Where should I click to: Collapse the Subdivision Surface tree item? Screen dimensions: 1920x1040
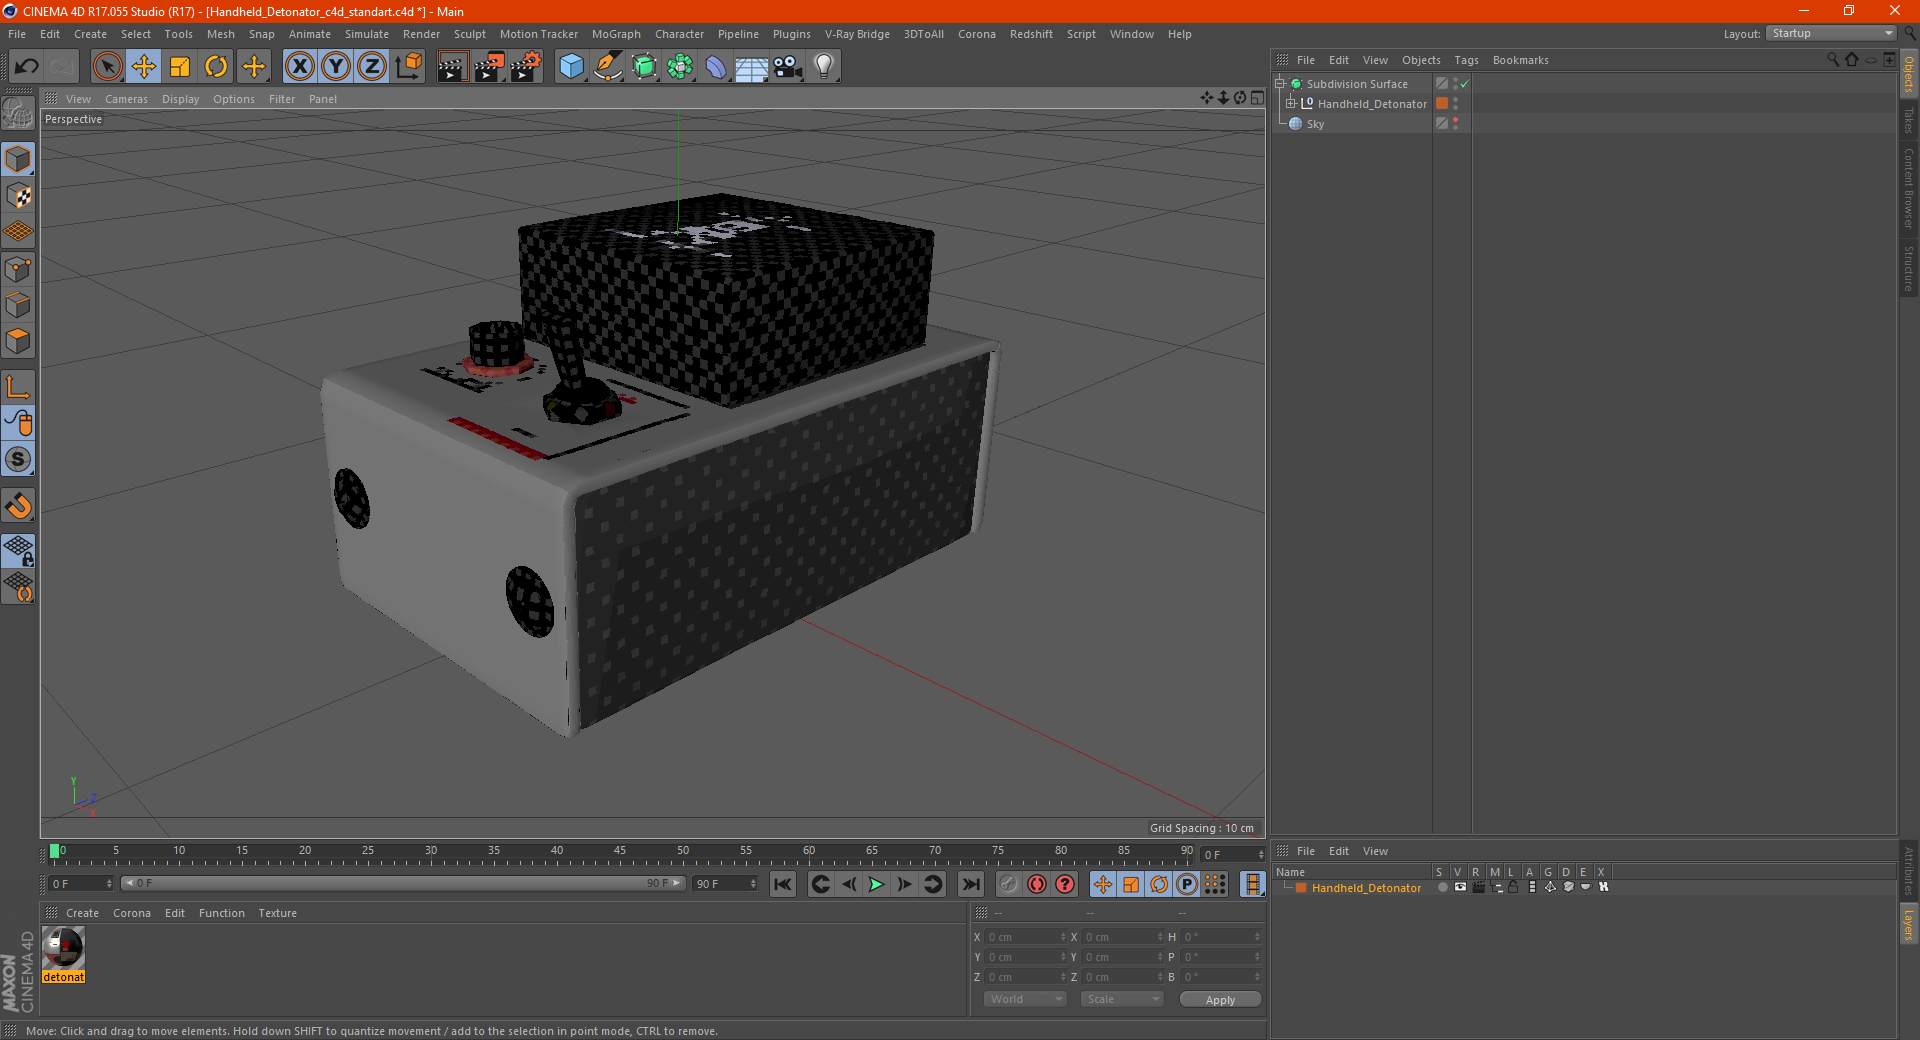click(x=1280, y=84)
